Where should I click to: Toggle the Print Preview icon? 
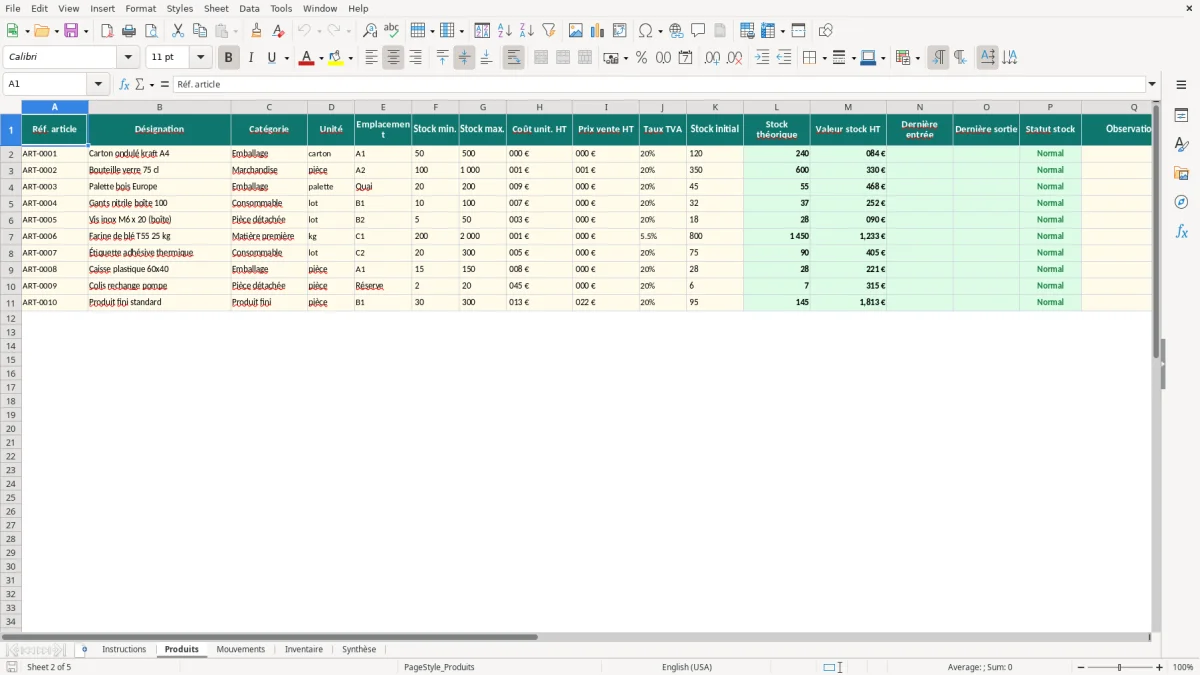[x=151, y=31]
